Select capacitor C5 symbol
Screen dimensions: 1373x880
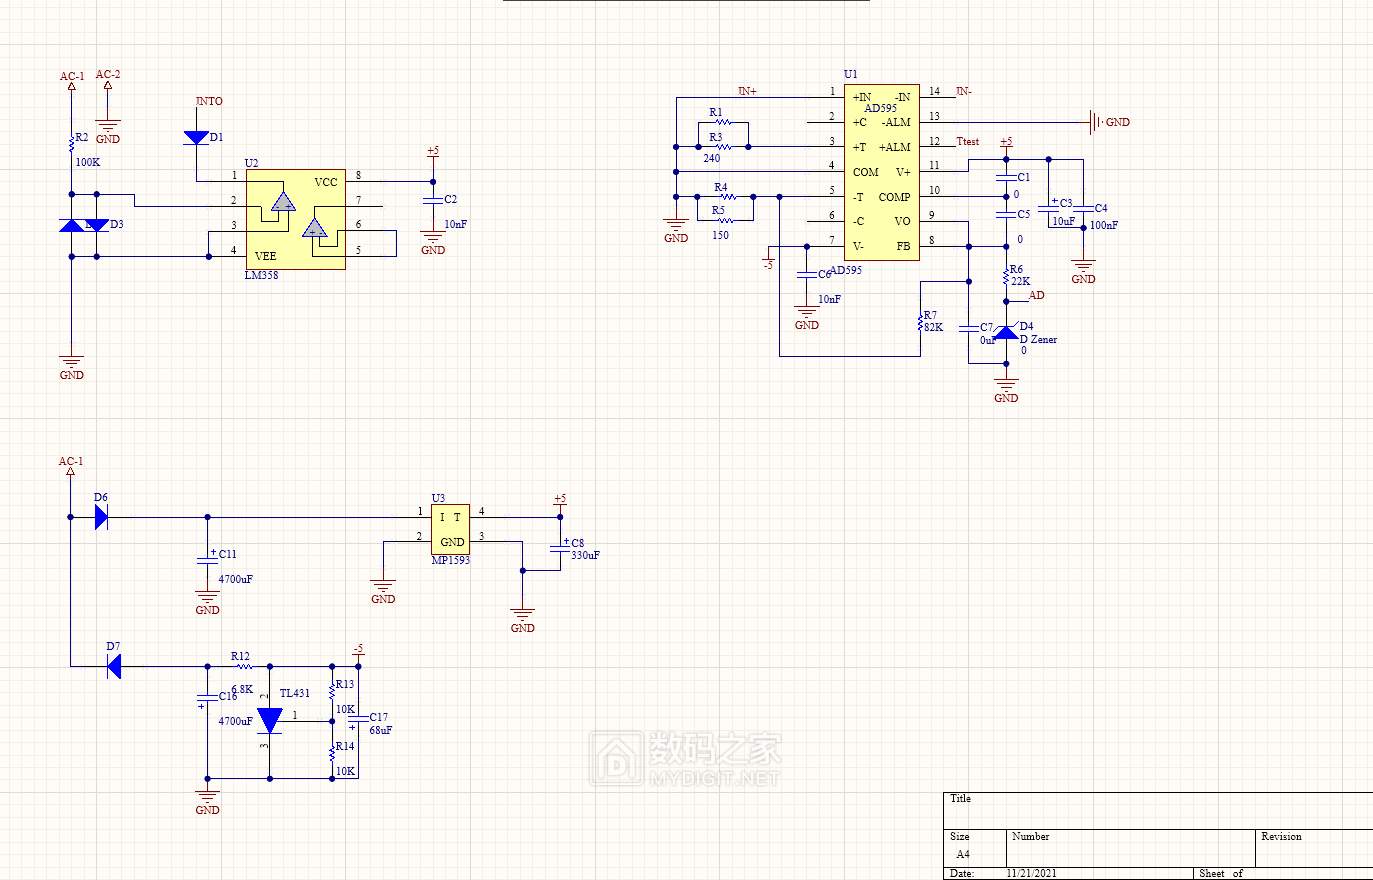[1006, 214]
